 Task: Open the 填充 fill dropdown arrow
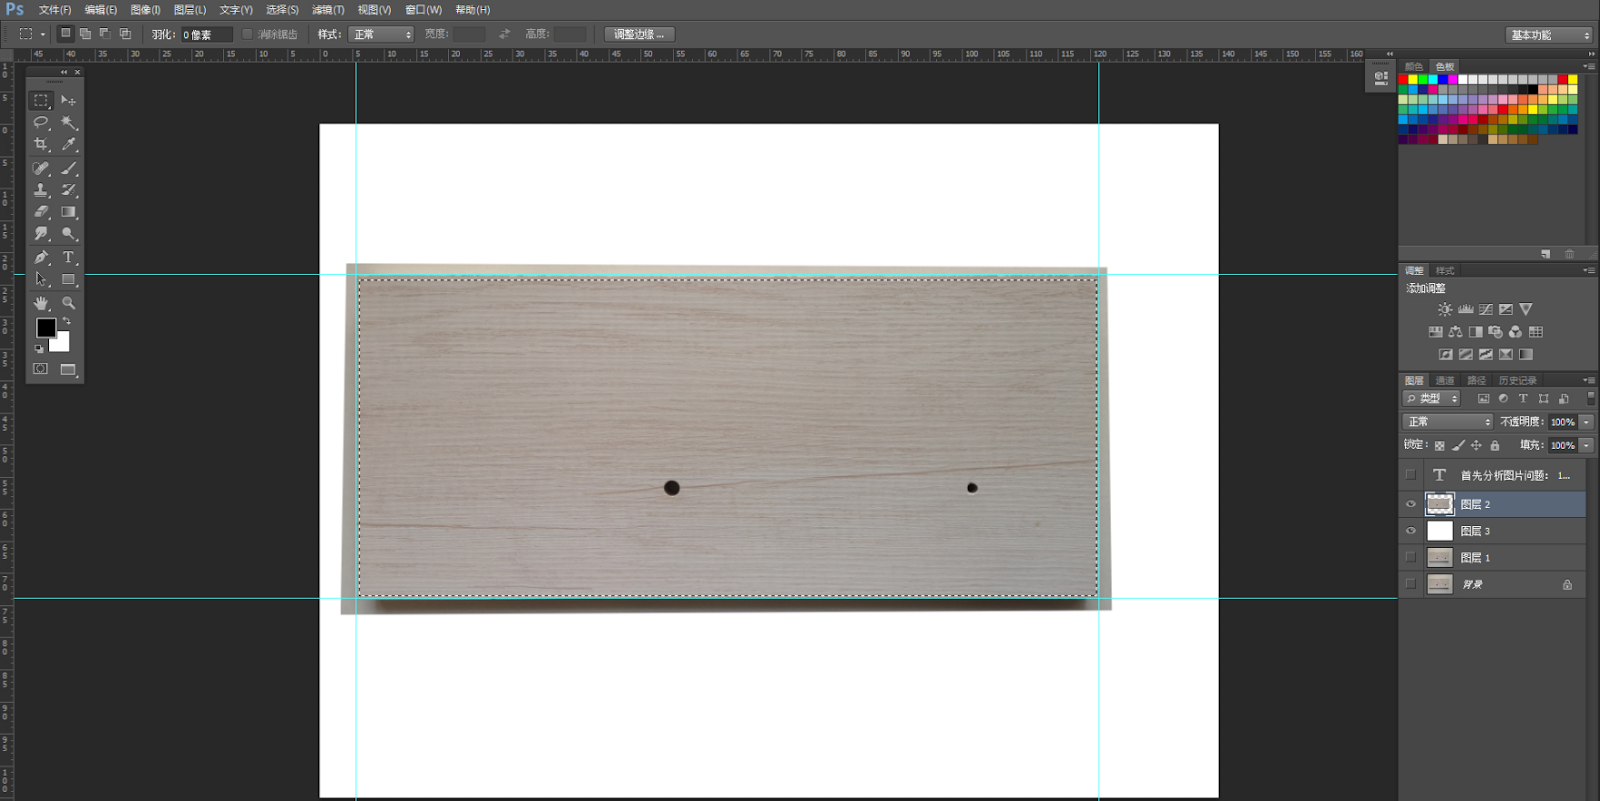coord(1586,446)
